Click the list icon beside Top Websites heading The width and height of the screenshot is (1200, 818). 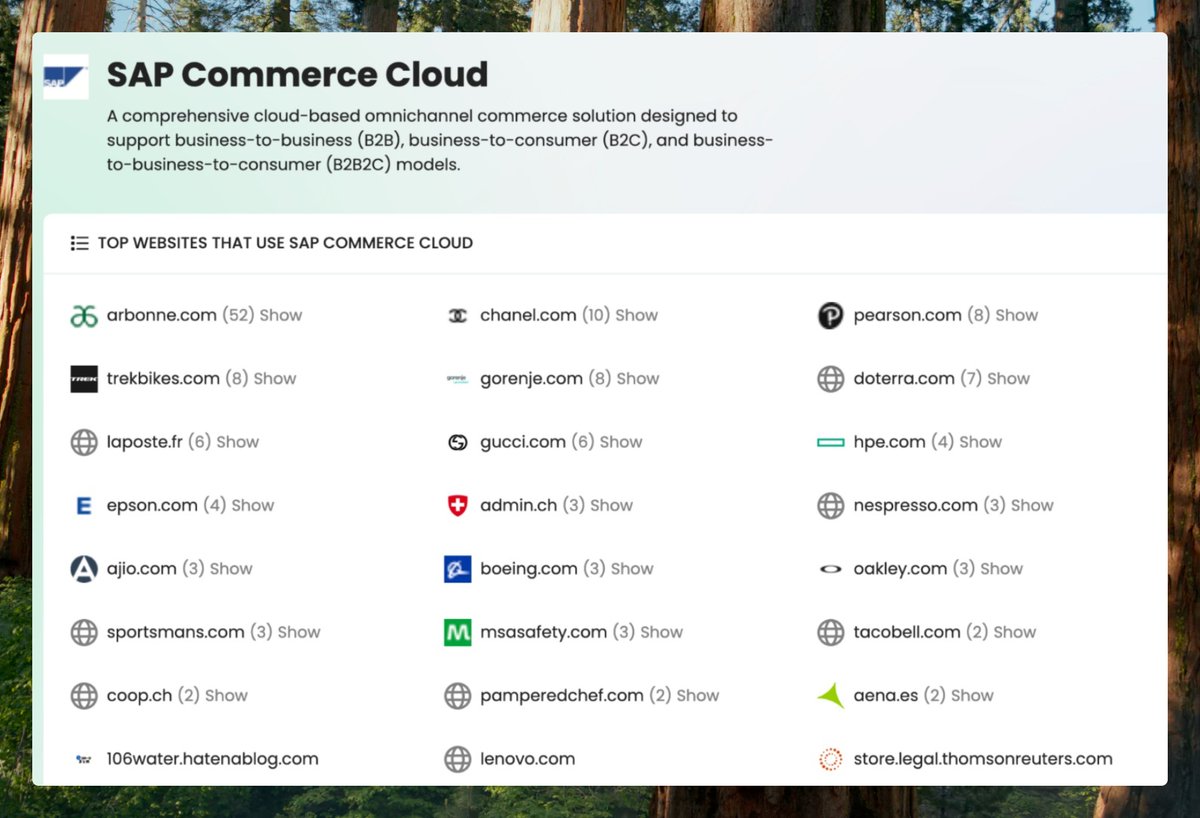pos(80,243)
